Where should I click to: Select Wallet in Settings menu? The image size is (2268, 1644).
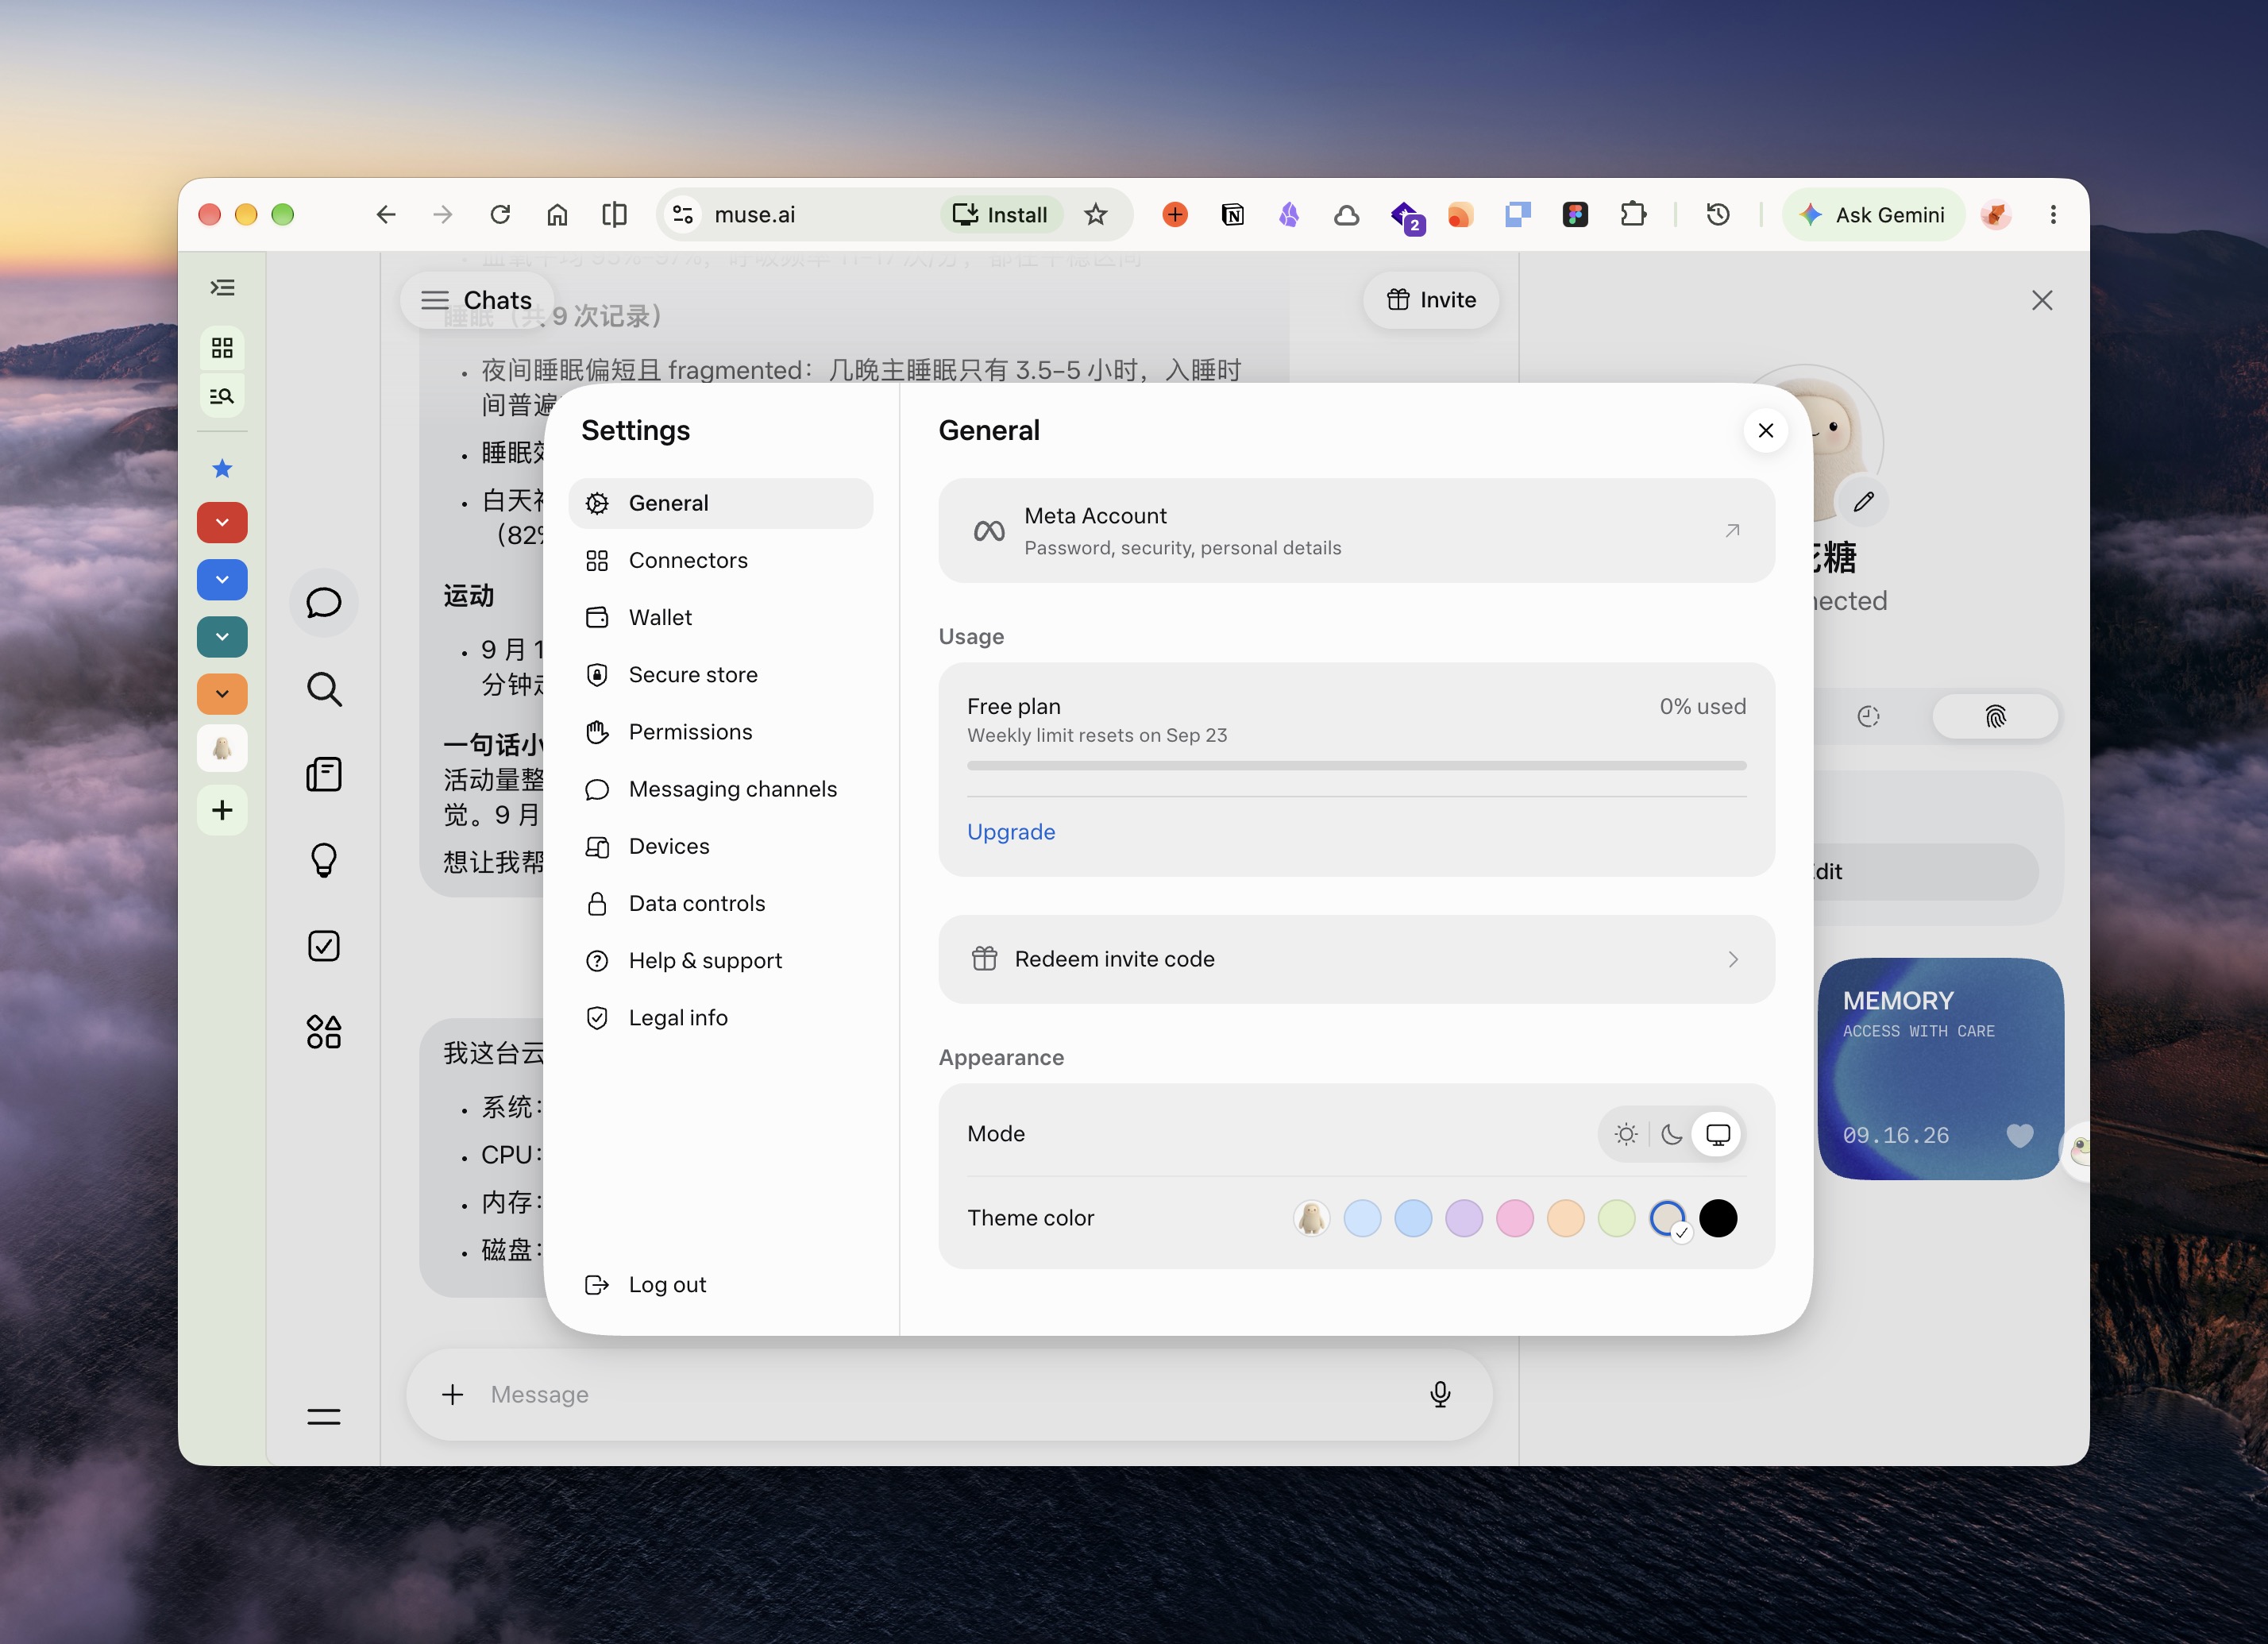coord(720,617)
